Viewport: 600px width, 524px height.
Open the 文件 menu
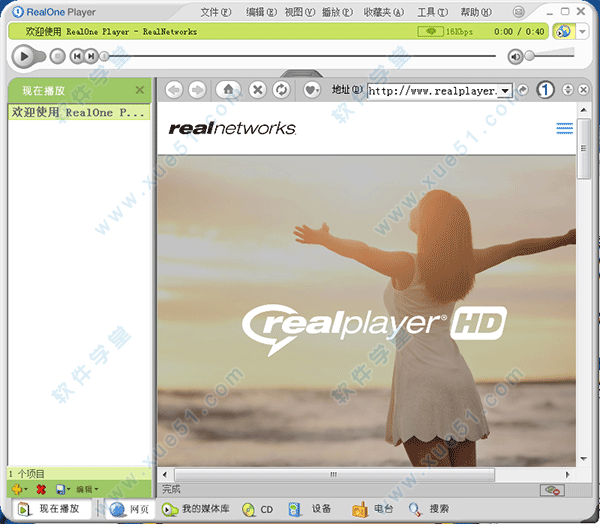coord(216,12)
